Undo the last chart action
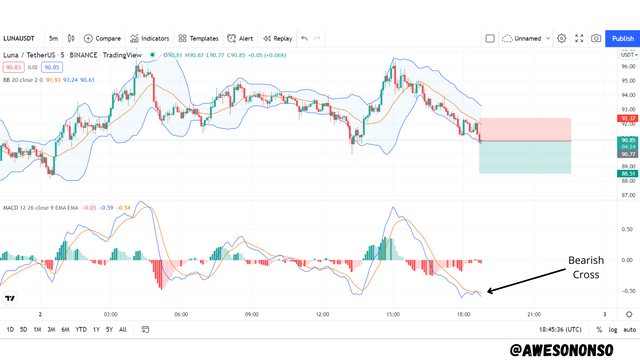This screenshot has height=360, width=640. tap(304, 38)
